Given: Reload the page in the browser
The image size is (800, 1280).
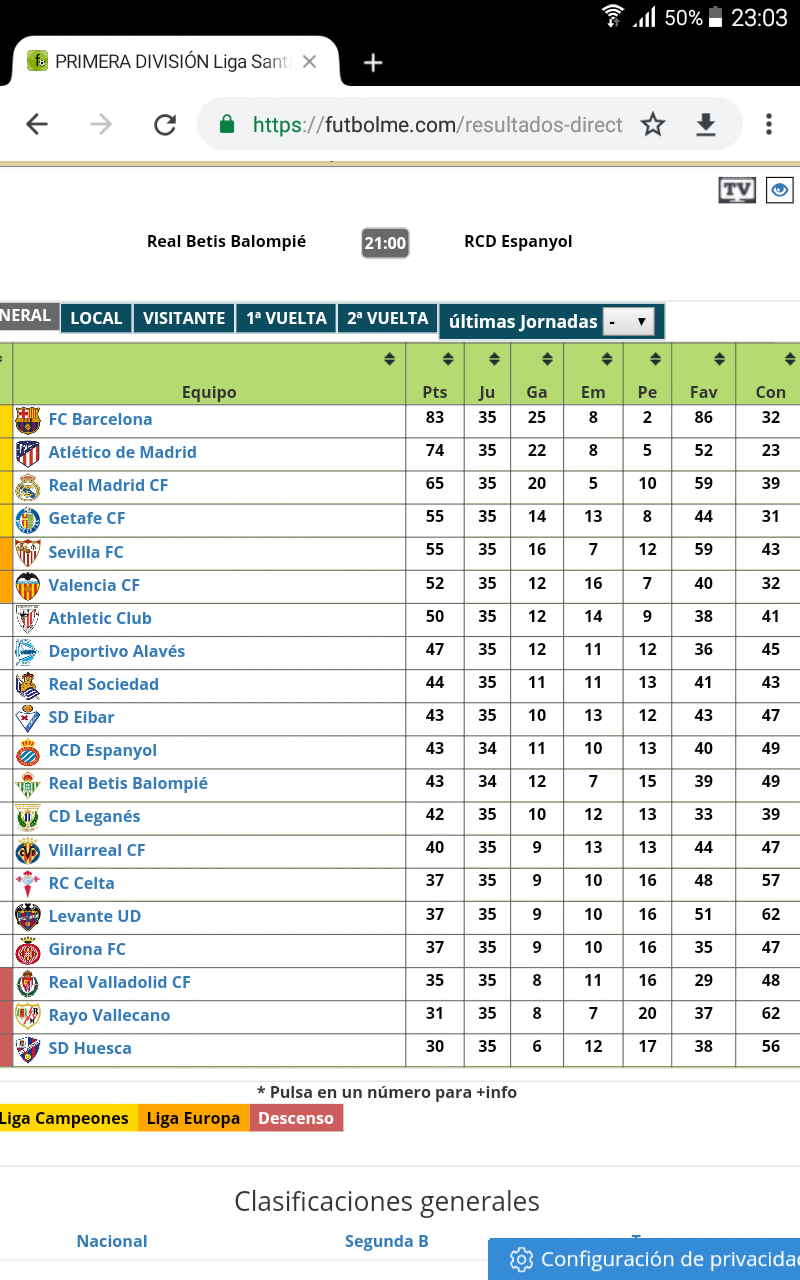Looking at the screenshot, I should pos(164,124).
